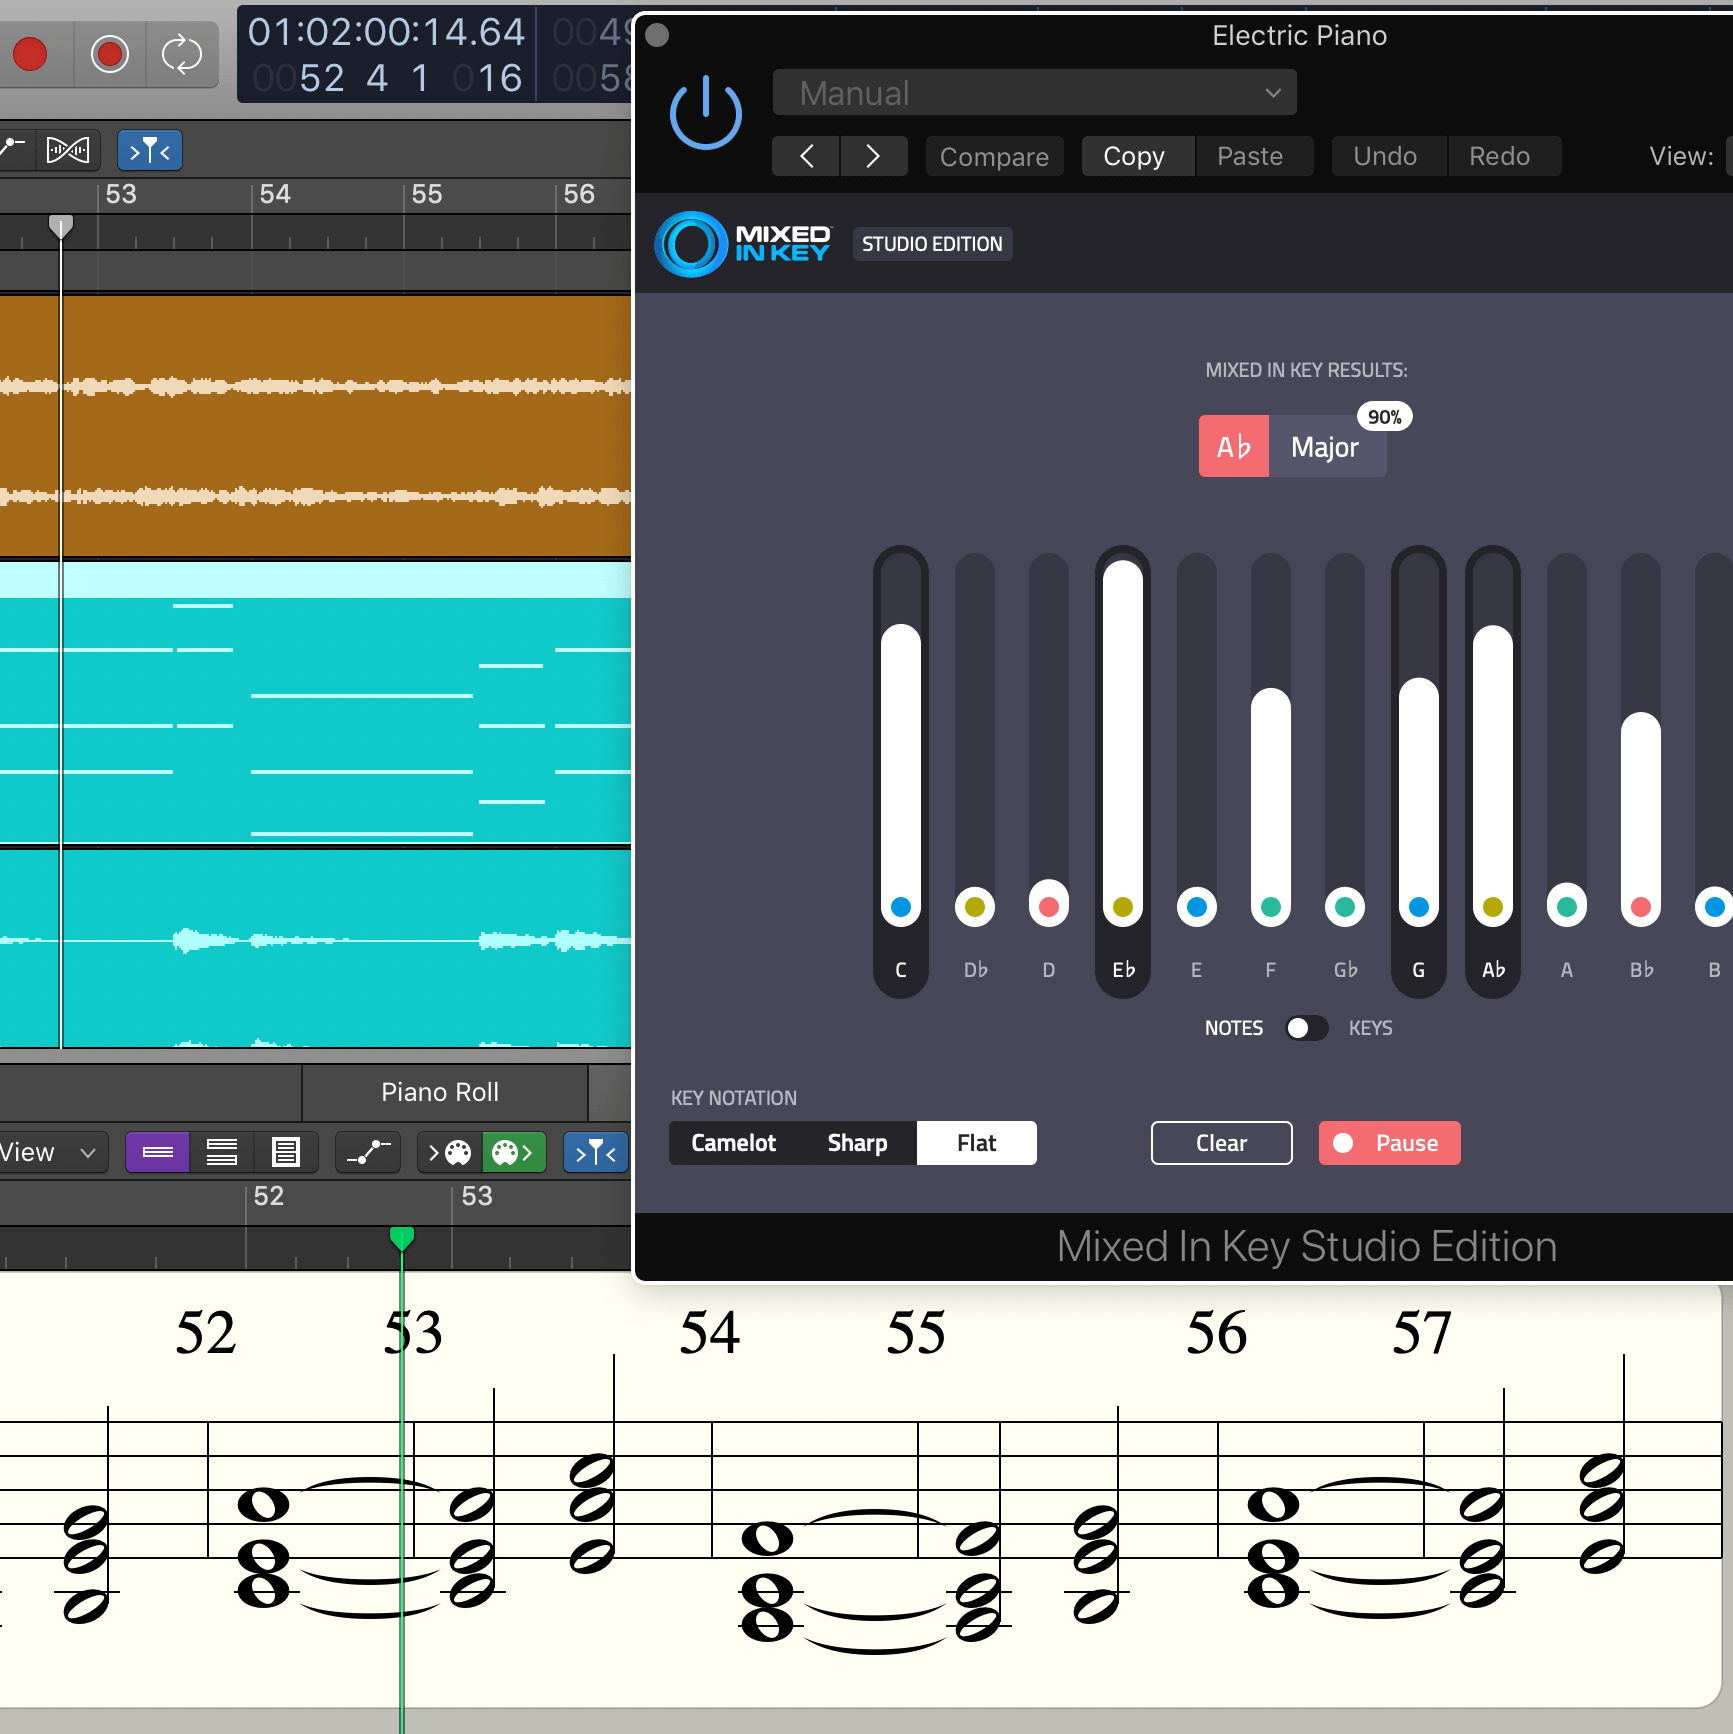Click the Cycle loop button in transport
Image resolution: width=1733 pixels, height=1734 pixels.
[181, 54]
